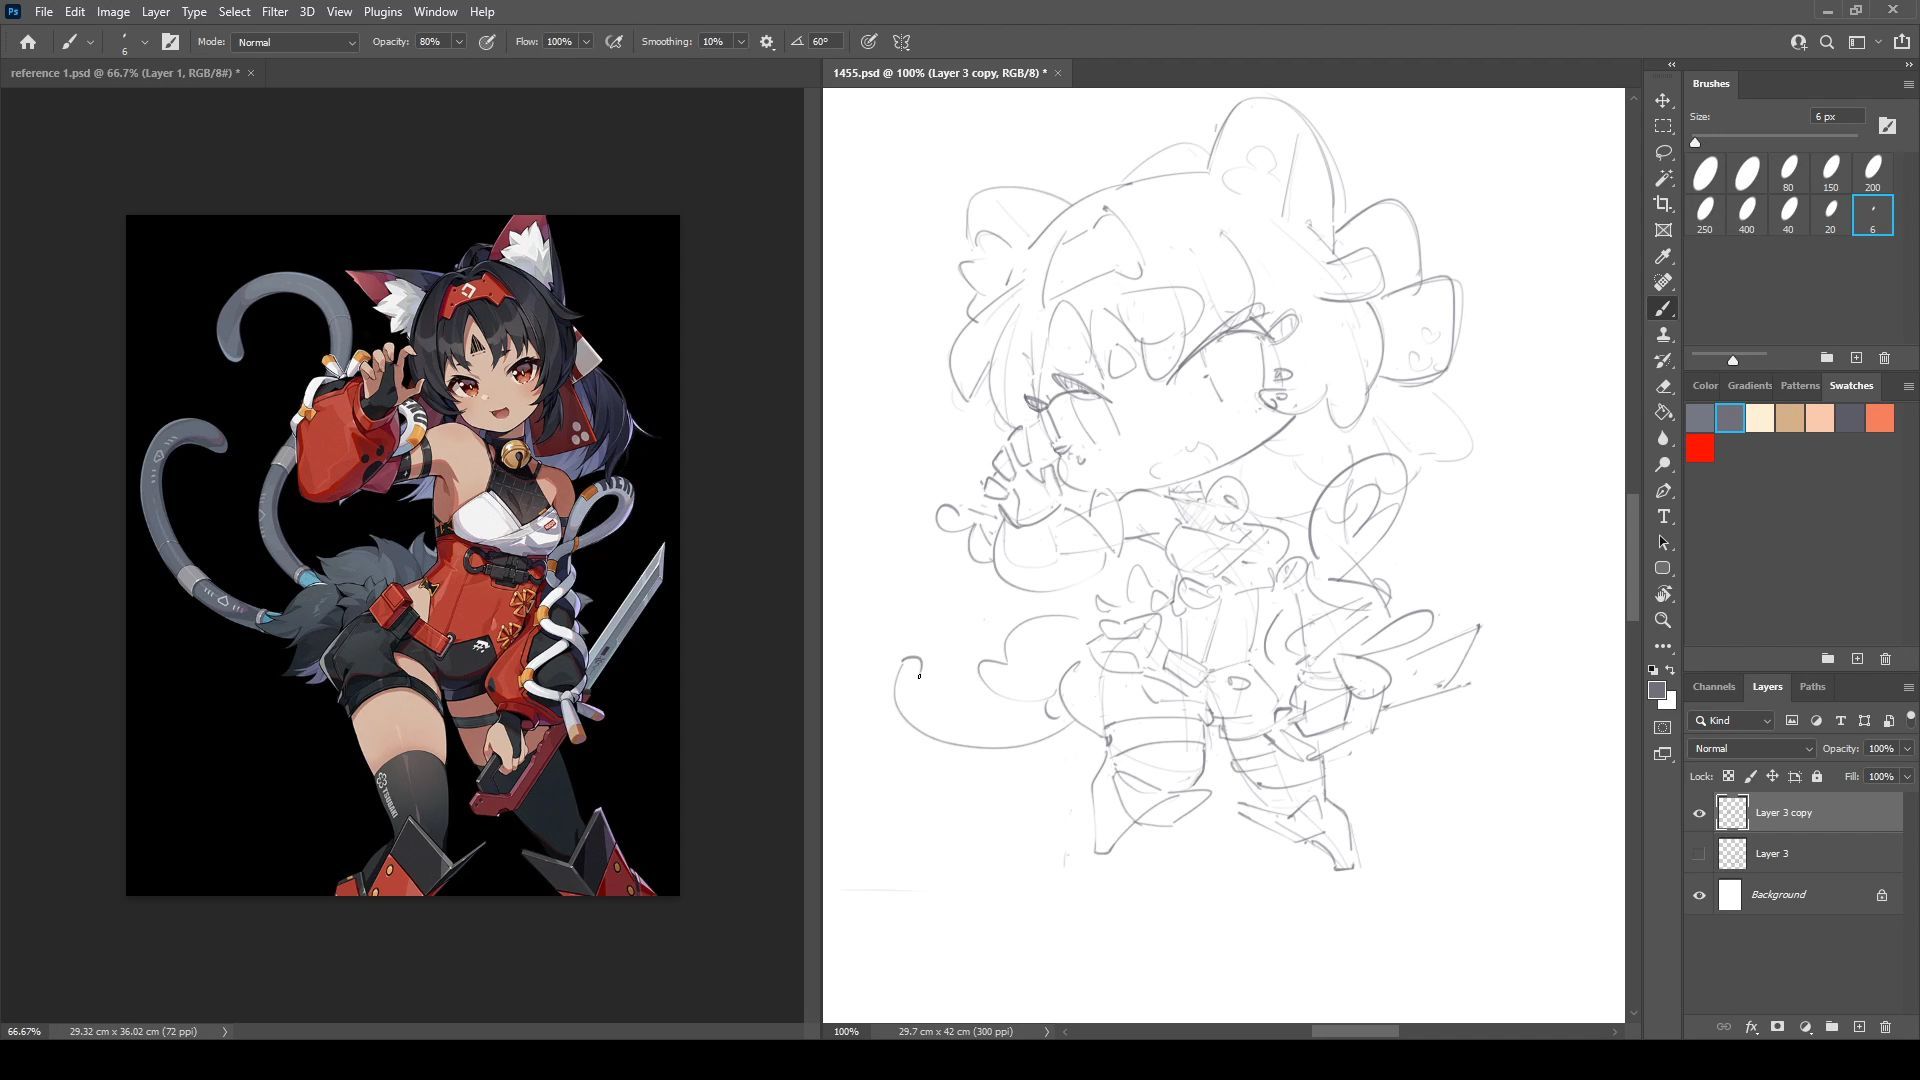Select the Paint Bucket tool

[x=1663, y=412]
